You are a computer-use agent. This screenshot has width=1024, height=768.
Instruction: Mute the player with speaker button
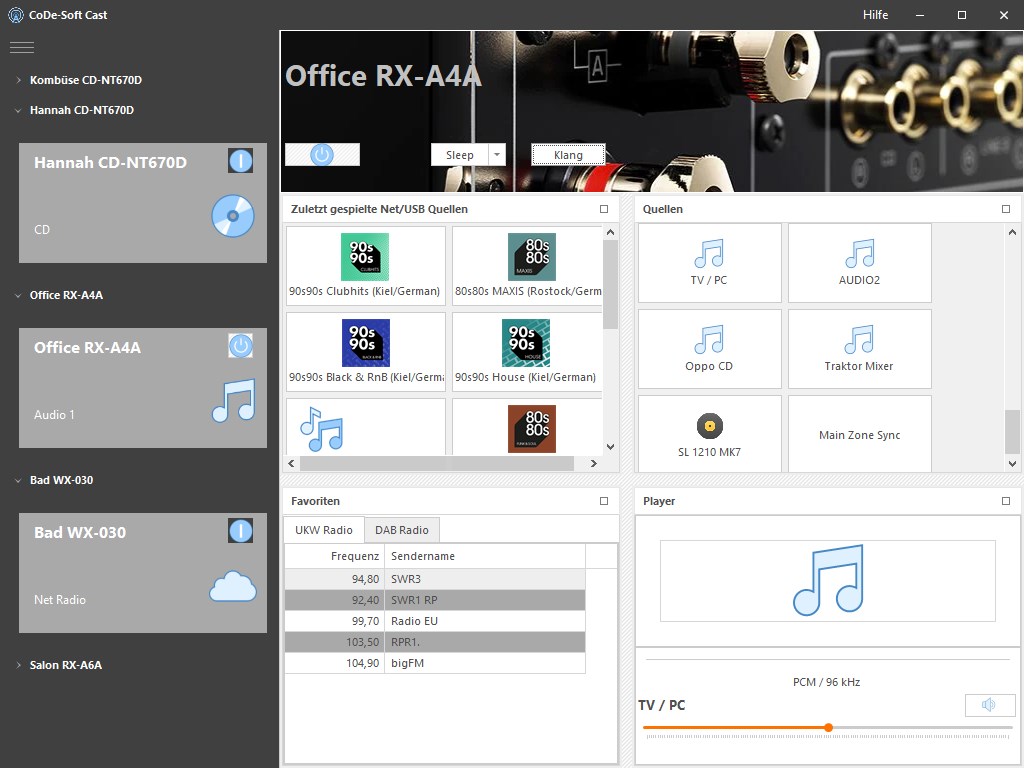[x=989, y=705]
